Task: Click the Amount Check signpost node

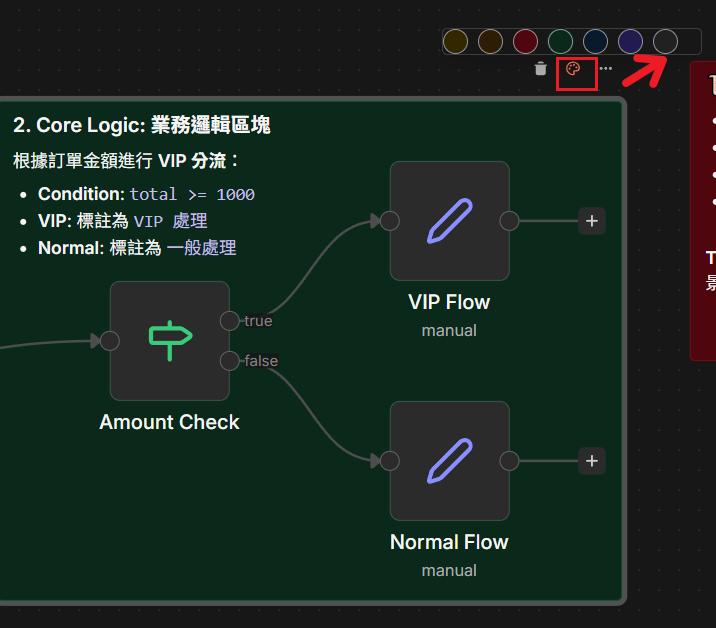Action: tap(169, 341)
